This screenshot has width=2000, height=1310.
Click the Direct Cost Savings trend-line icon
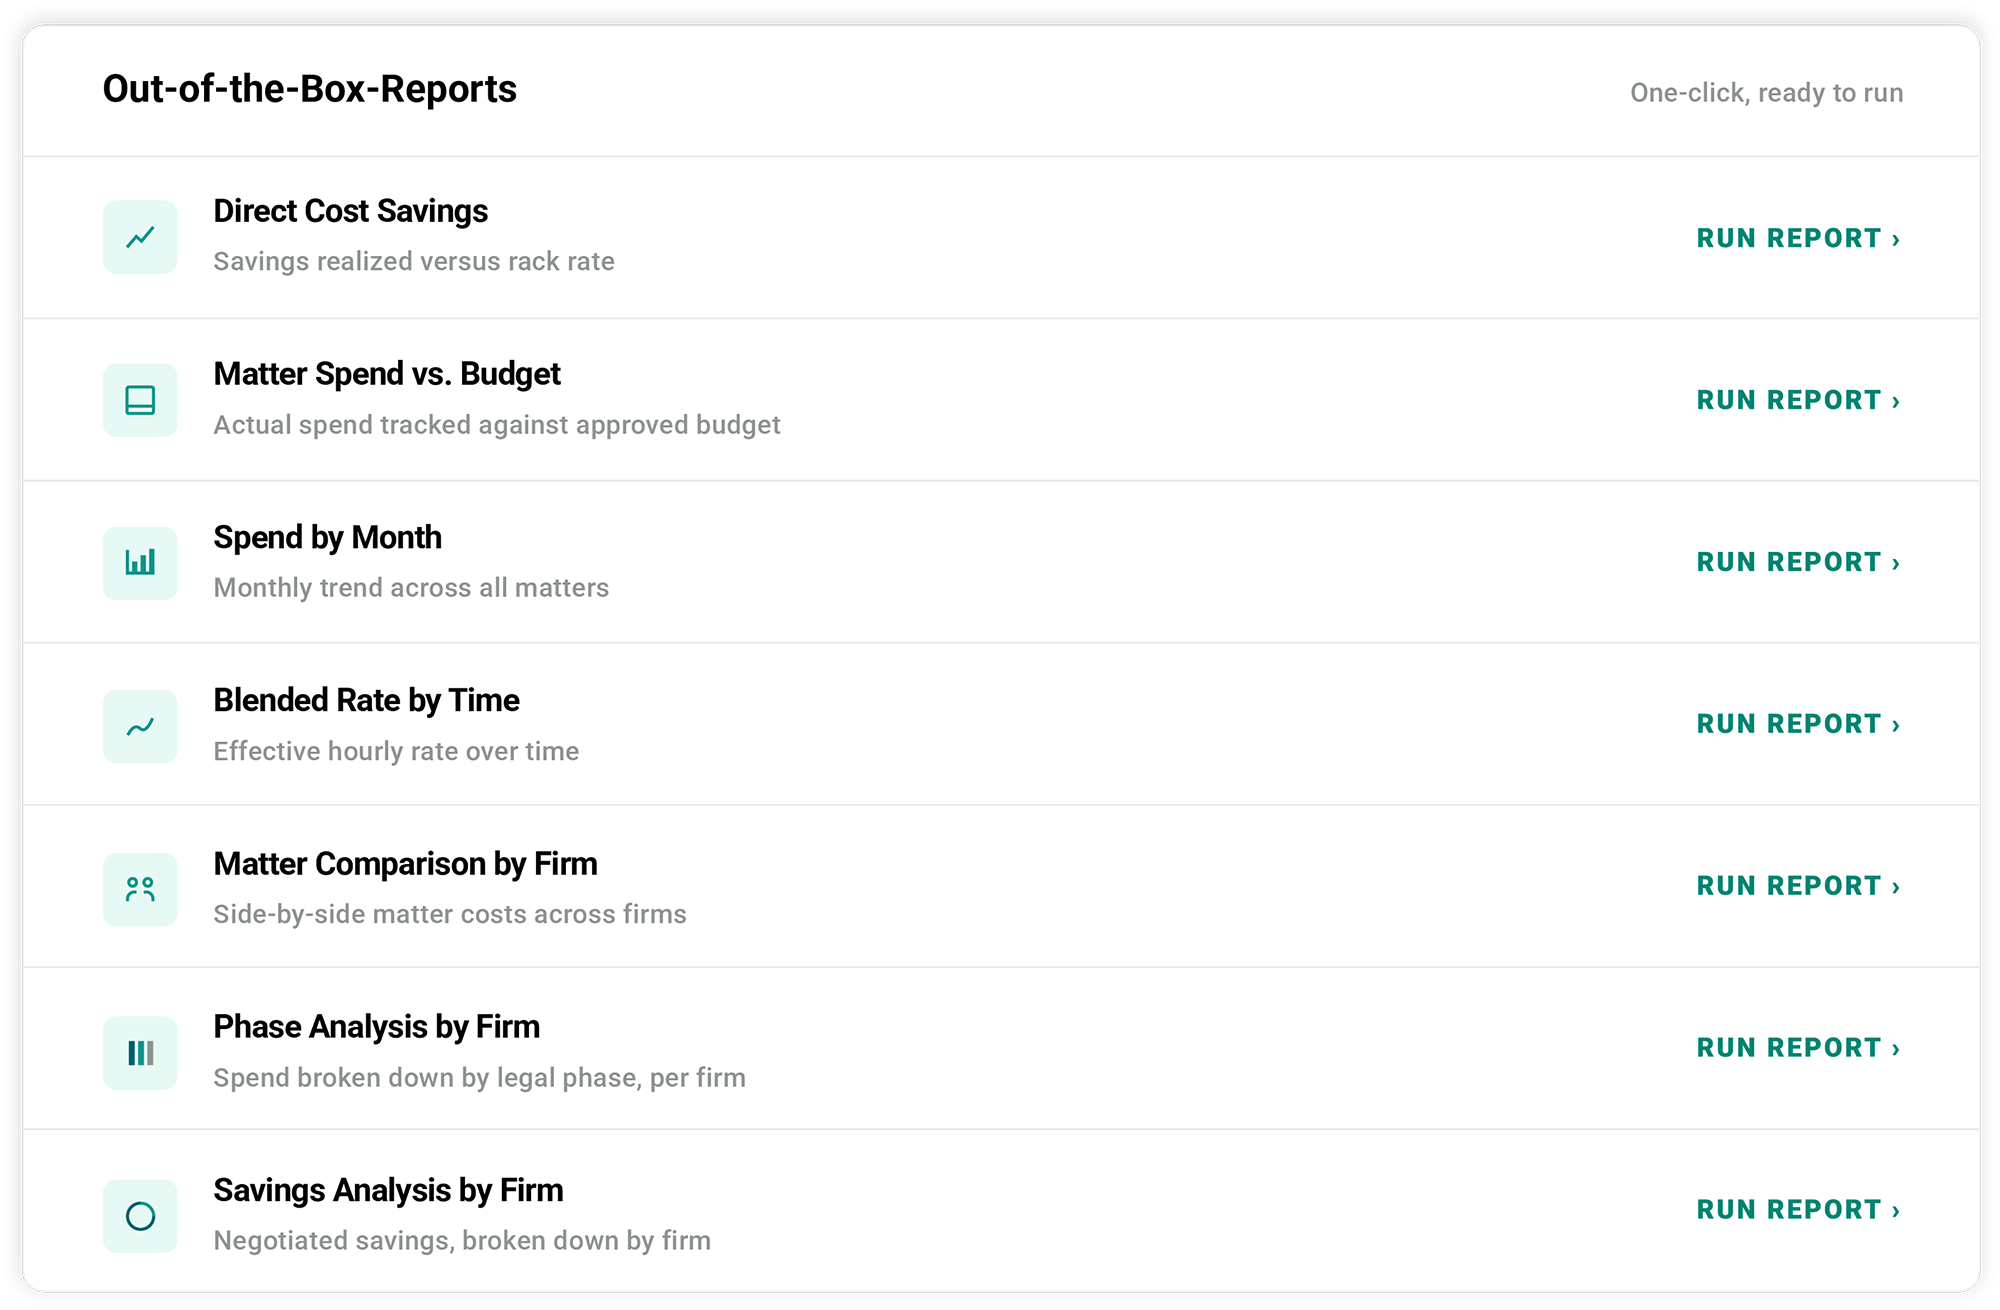click(140, 237)
